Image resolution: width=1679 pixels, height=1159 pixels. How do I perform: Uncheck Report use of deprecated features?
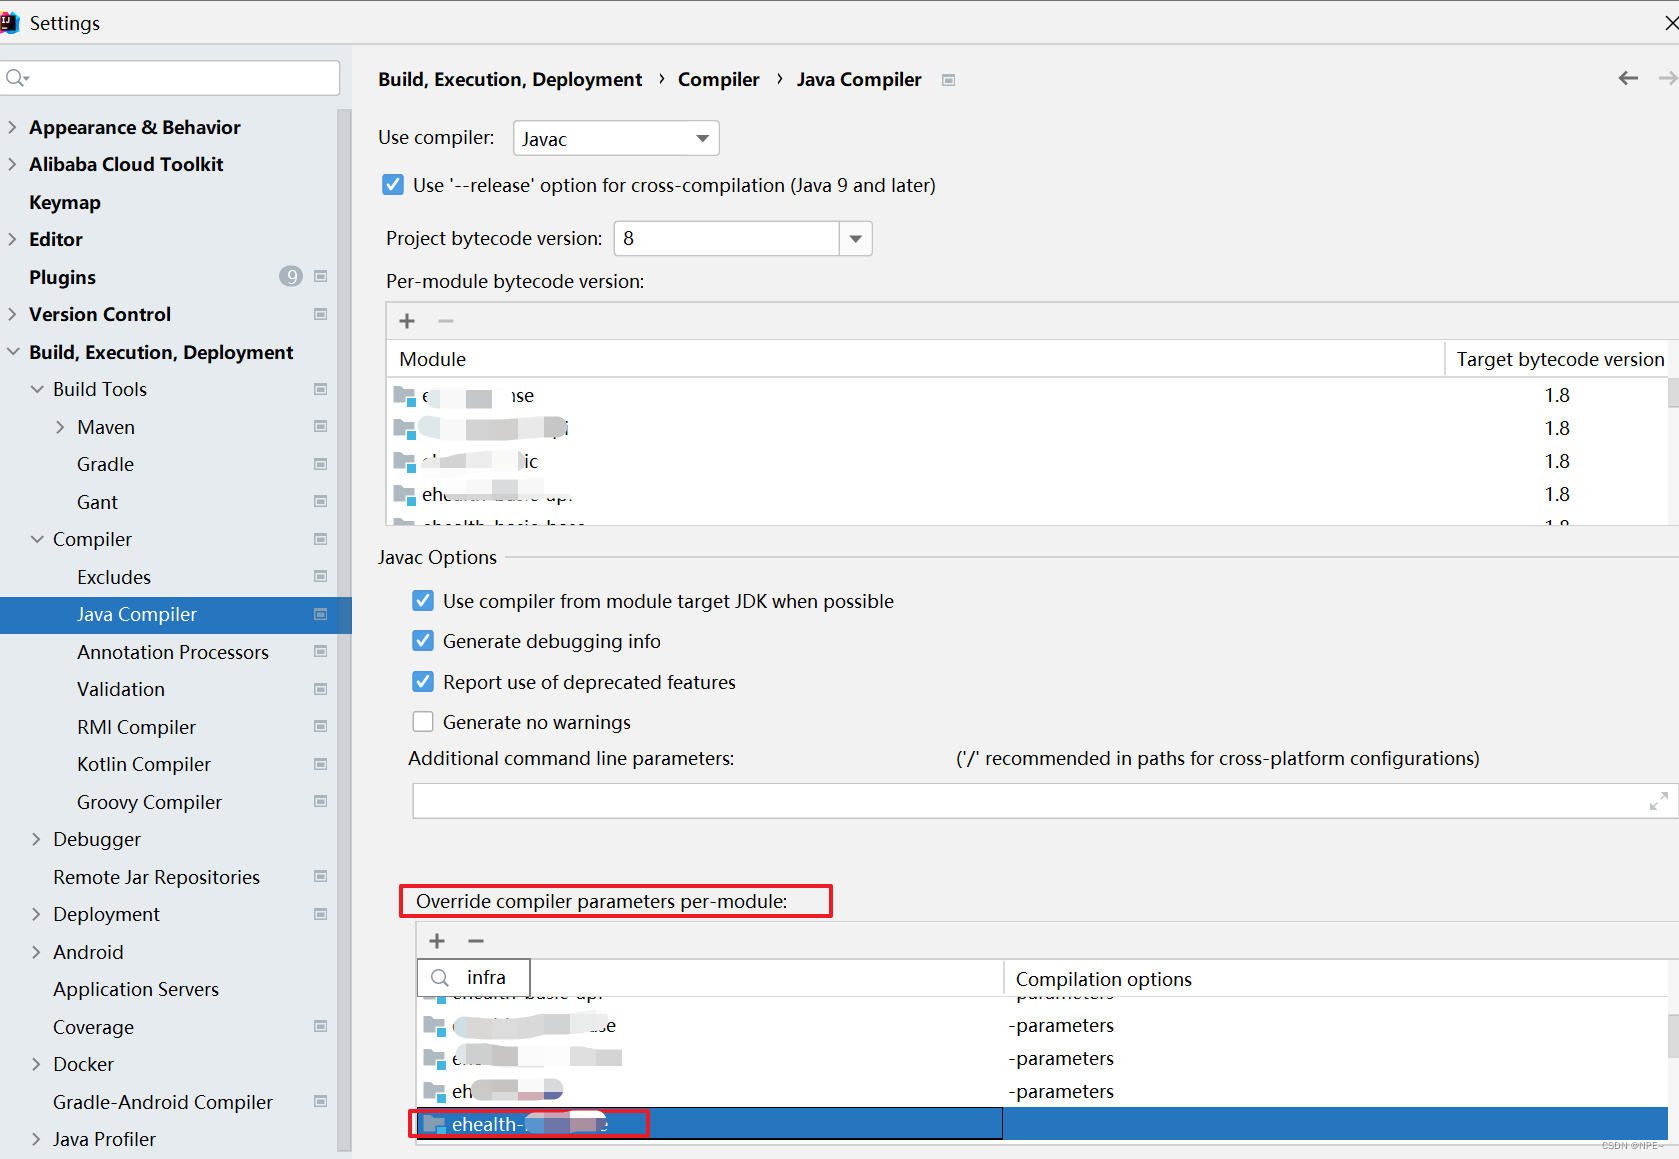pyautogui.click(x=423, y=682)
